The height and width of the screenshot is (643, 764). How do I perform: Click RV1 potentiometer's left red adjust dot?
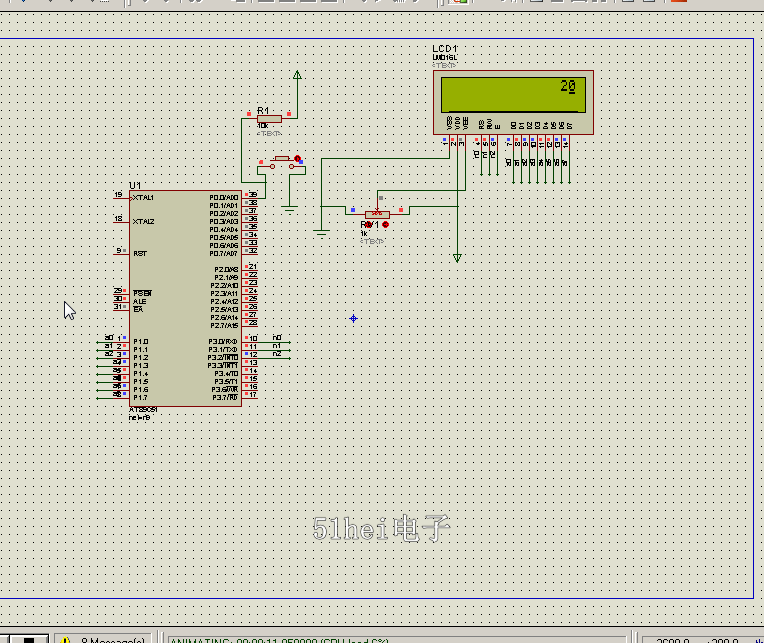369,225
